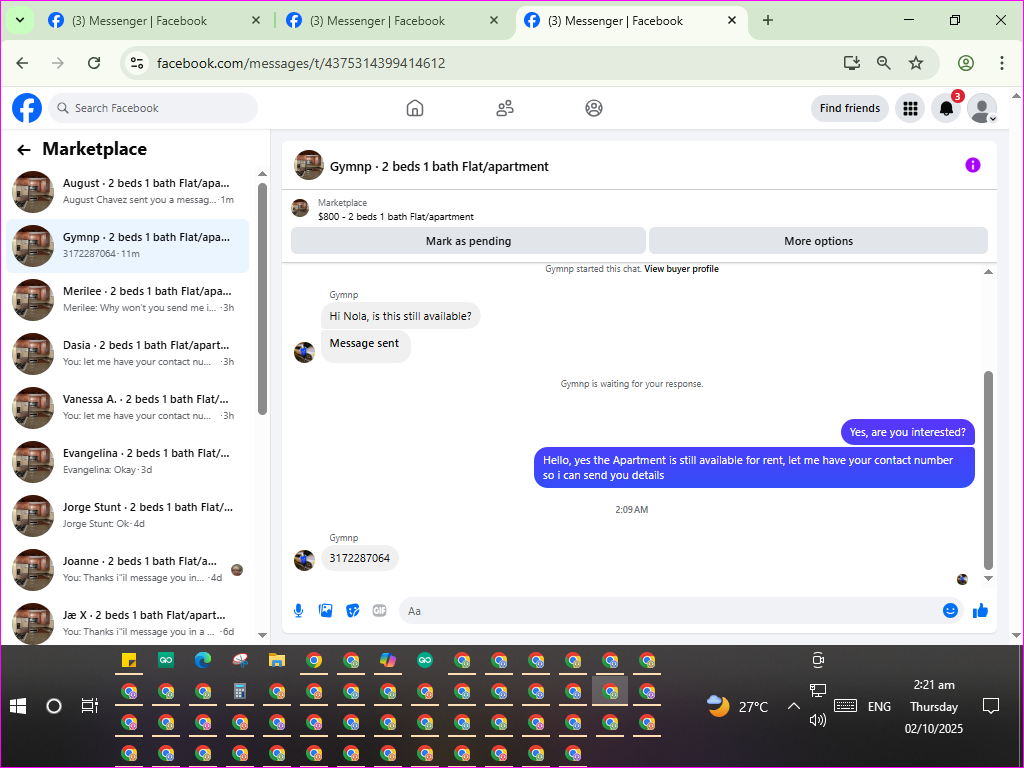This screenshot has width=1024, height=768.
Task: Click the GIF picker icon
Action: click(379, 611)
